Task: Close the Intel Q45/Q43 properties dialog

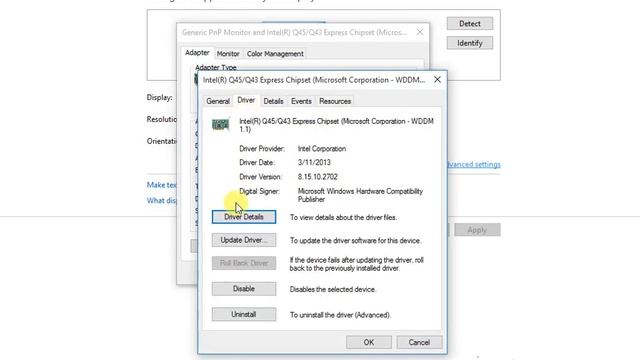Action: 437,80
